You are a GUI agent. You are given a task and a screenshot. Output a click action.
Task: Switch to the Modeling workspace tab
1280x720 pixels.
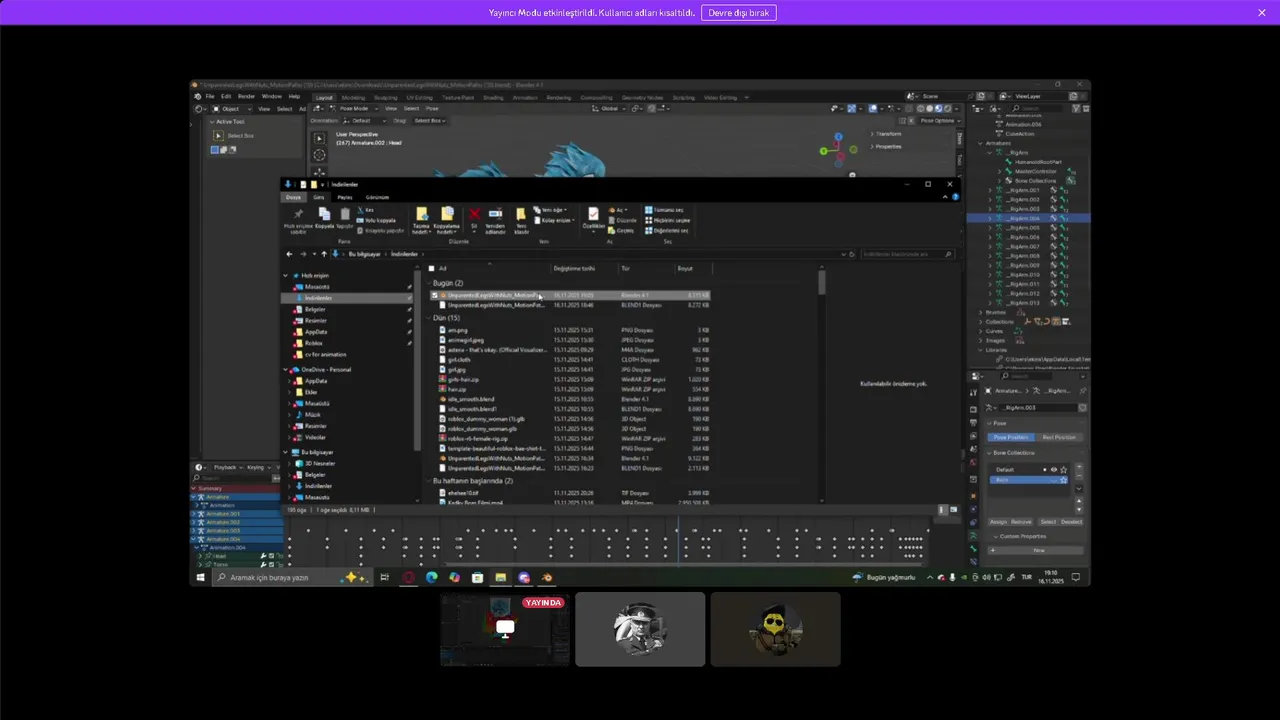pyautogui.click(x=353, y=97)
